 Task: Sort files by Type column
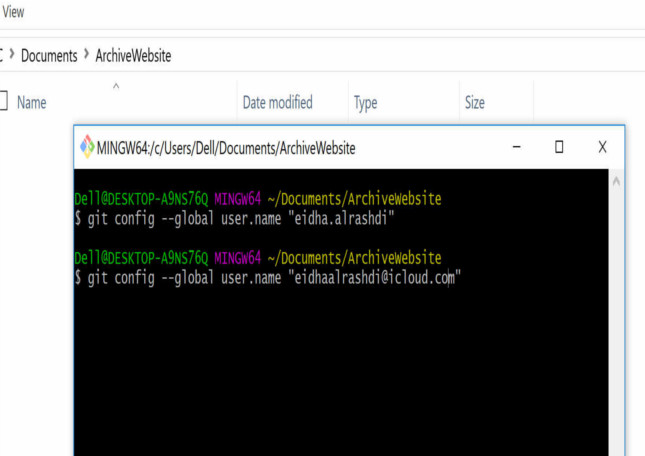[x=365, y=103]
